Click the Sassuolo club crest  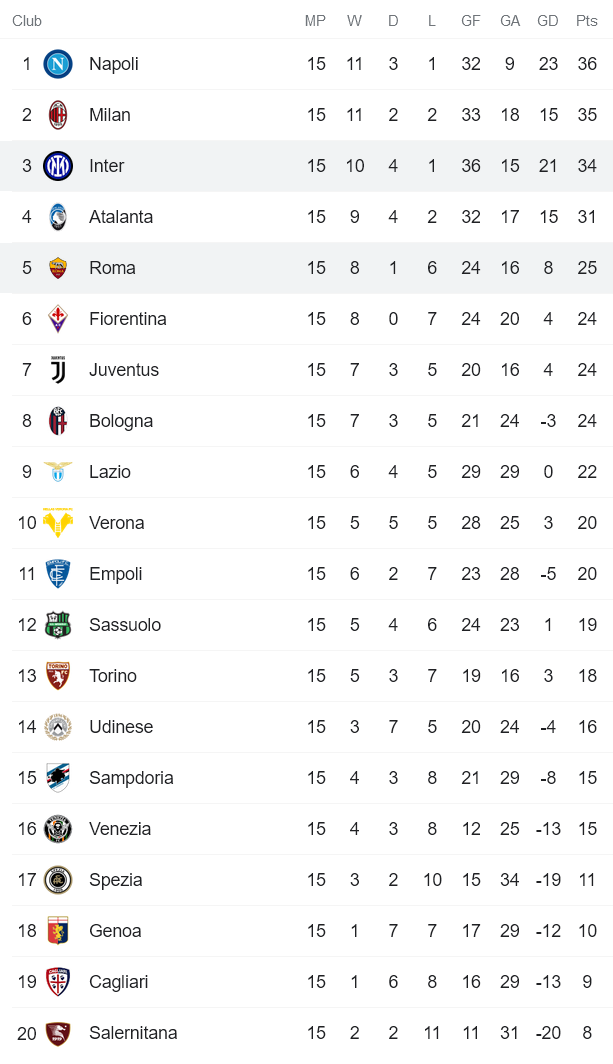tap(58, 625)
